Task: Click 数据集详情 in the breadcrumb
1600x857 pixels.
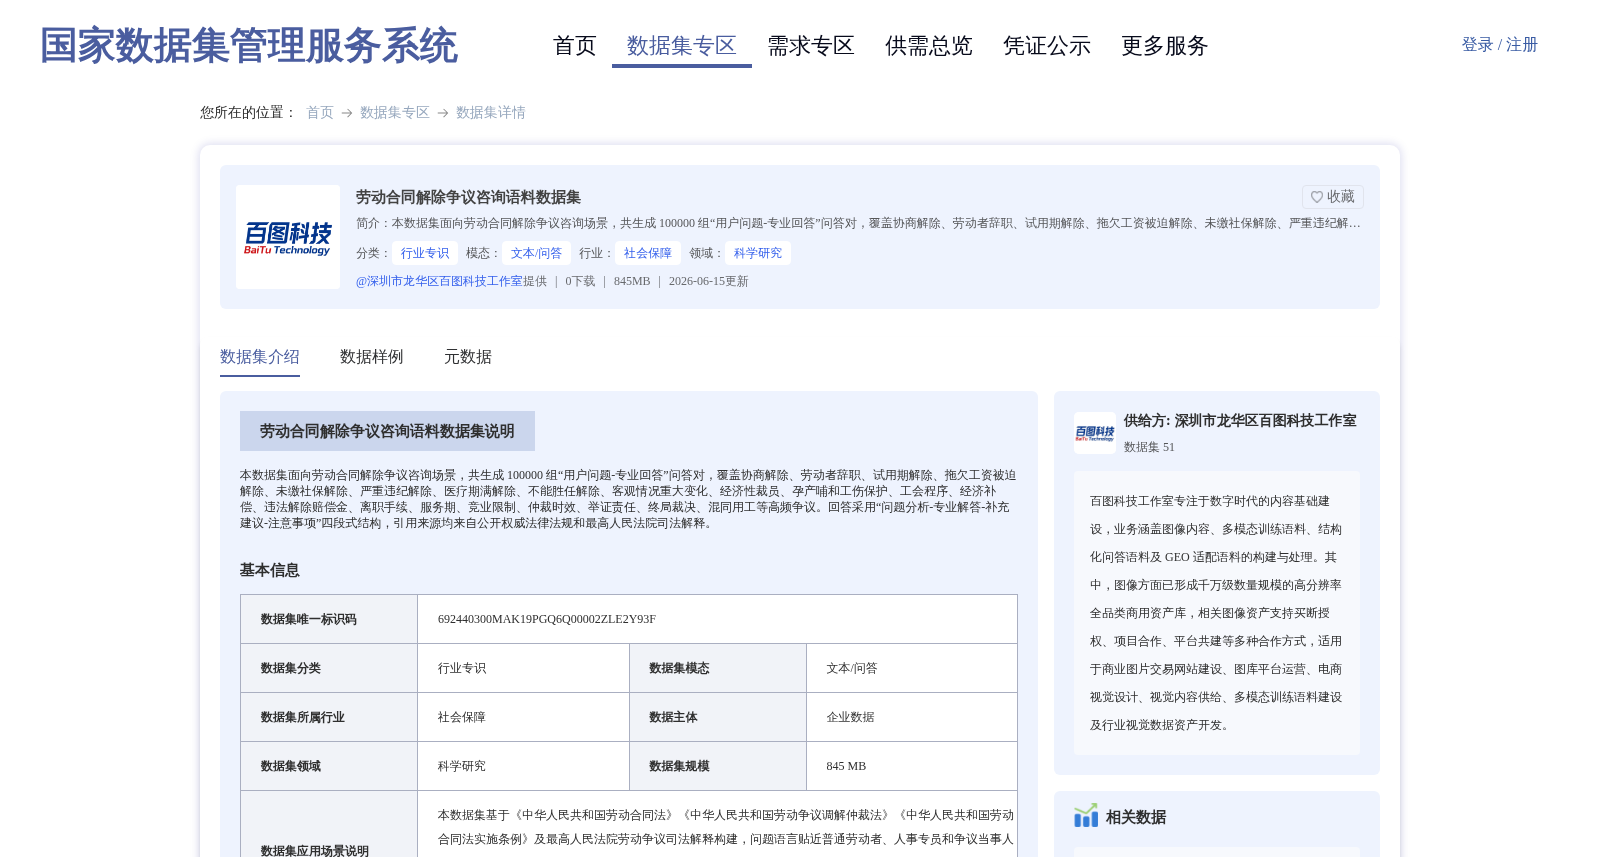Action: pos(490,113)
